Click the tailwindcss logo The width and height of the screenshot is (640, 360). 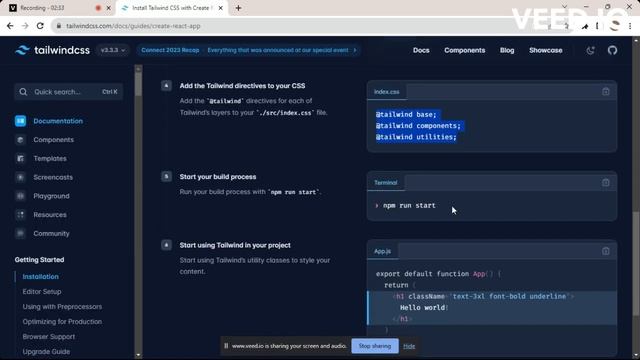point(52,50)
